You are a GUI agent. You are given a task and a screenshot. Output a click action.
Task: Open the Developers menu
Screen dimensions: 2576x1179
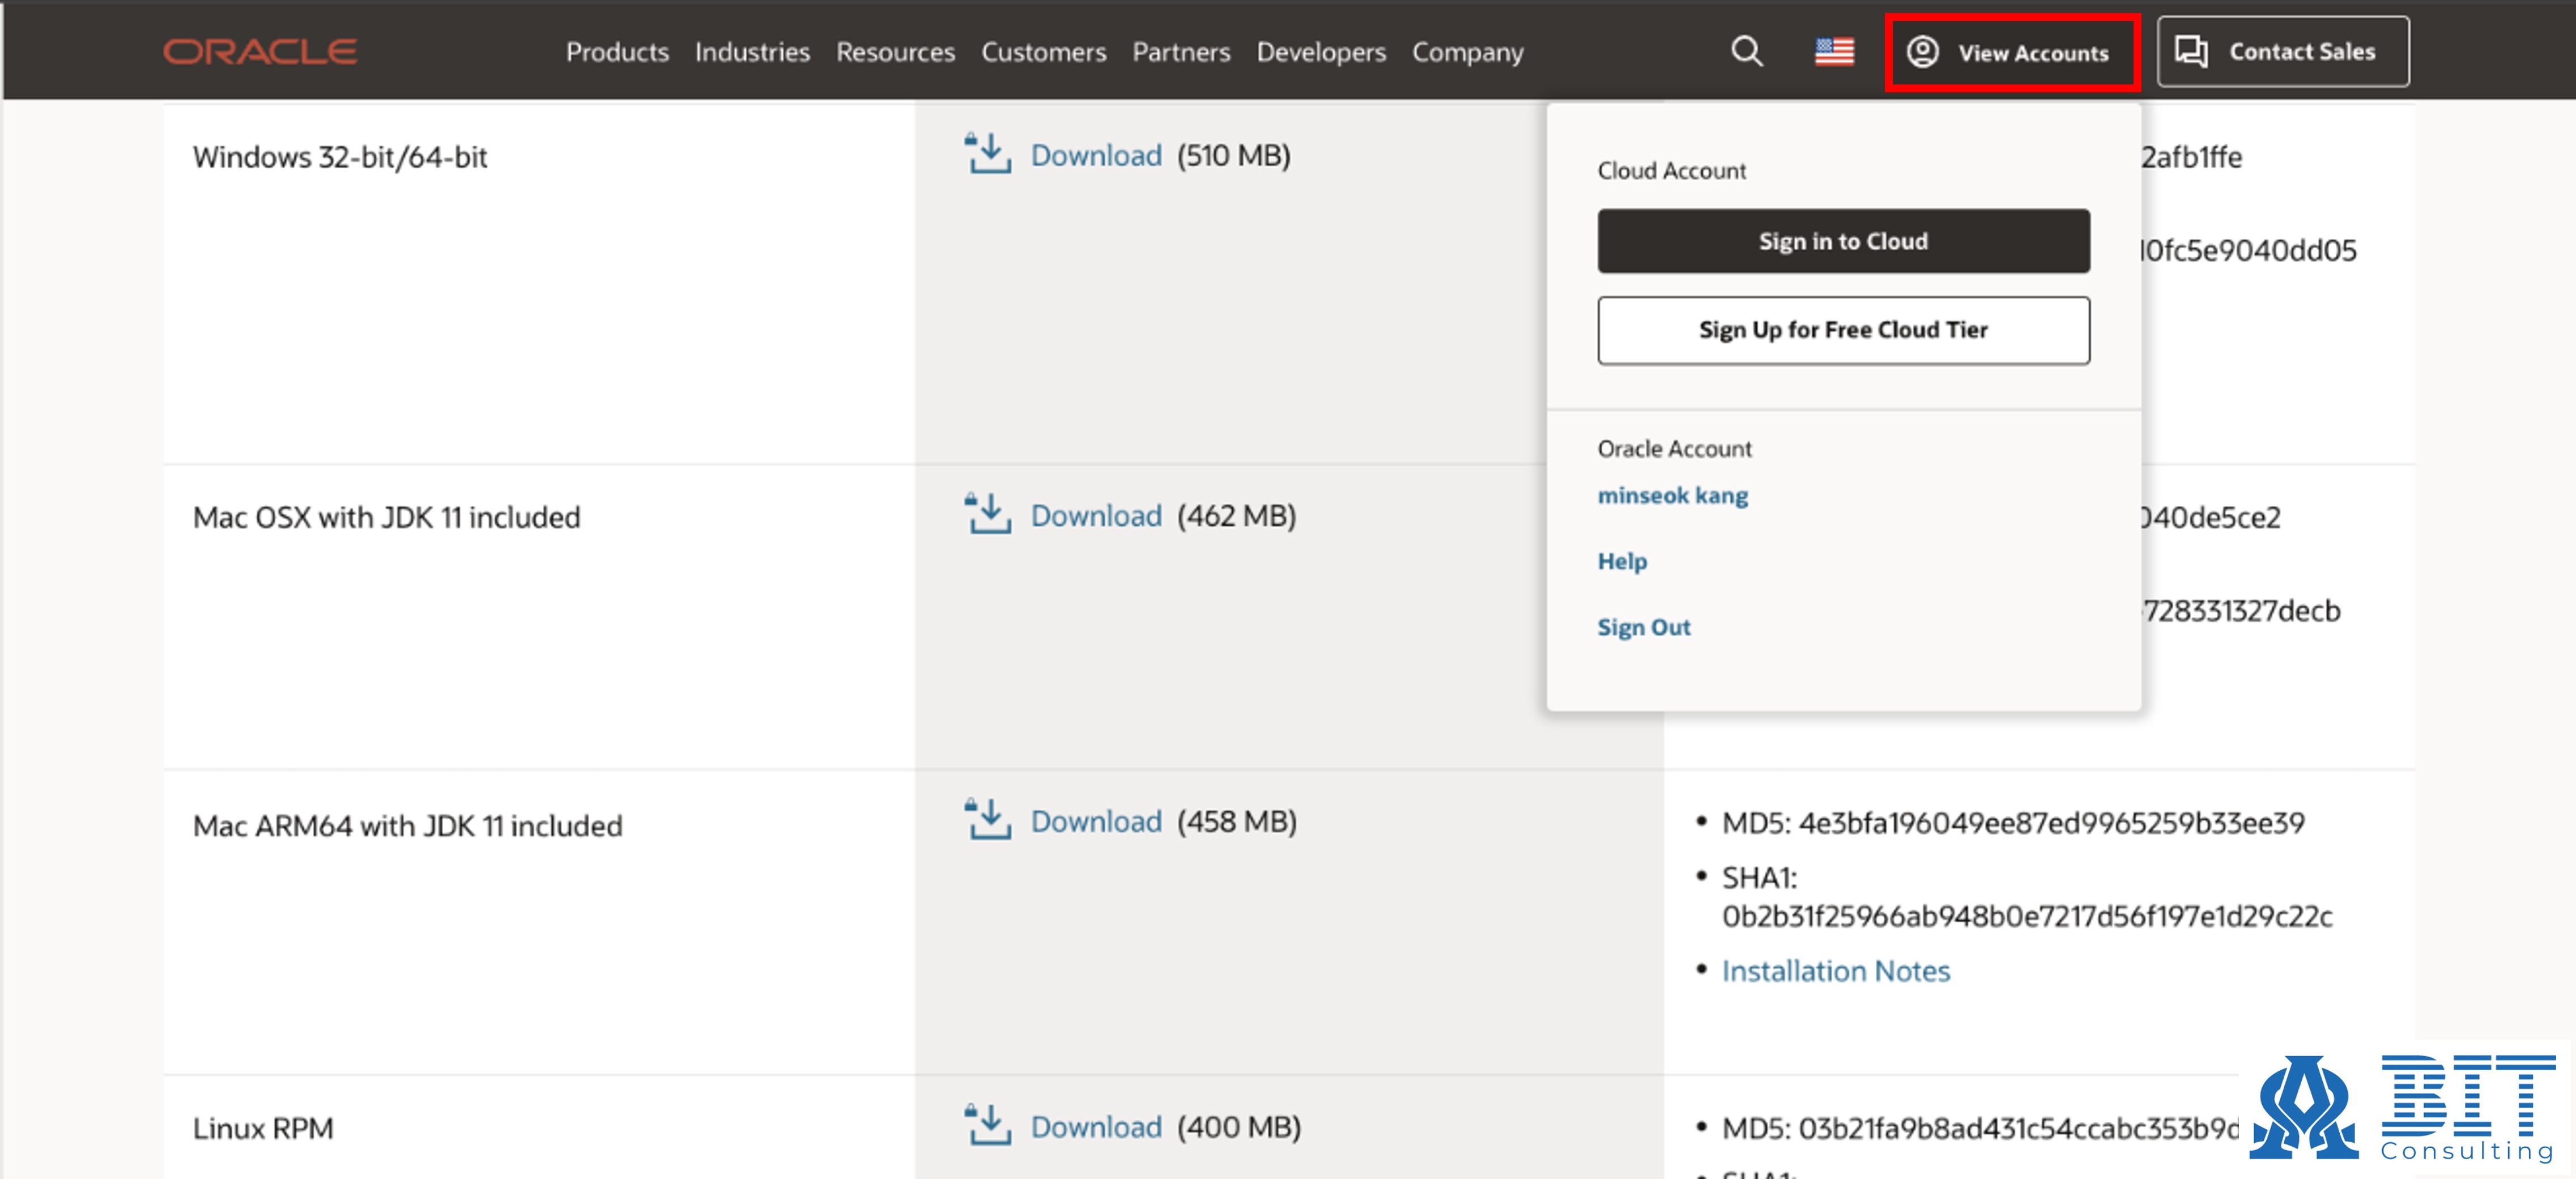pos(1321,52)
